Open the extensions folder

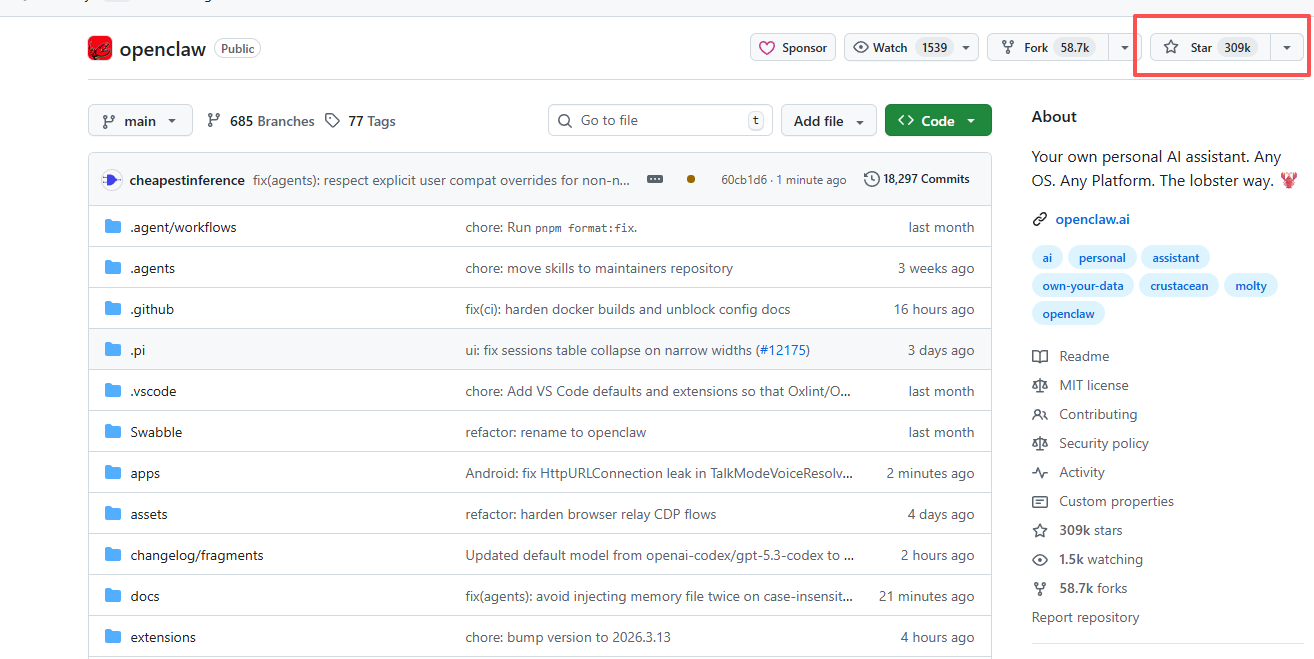point(163,637)
